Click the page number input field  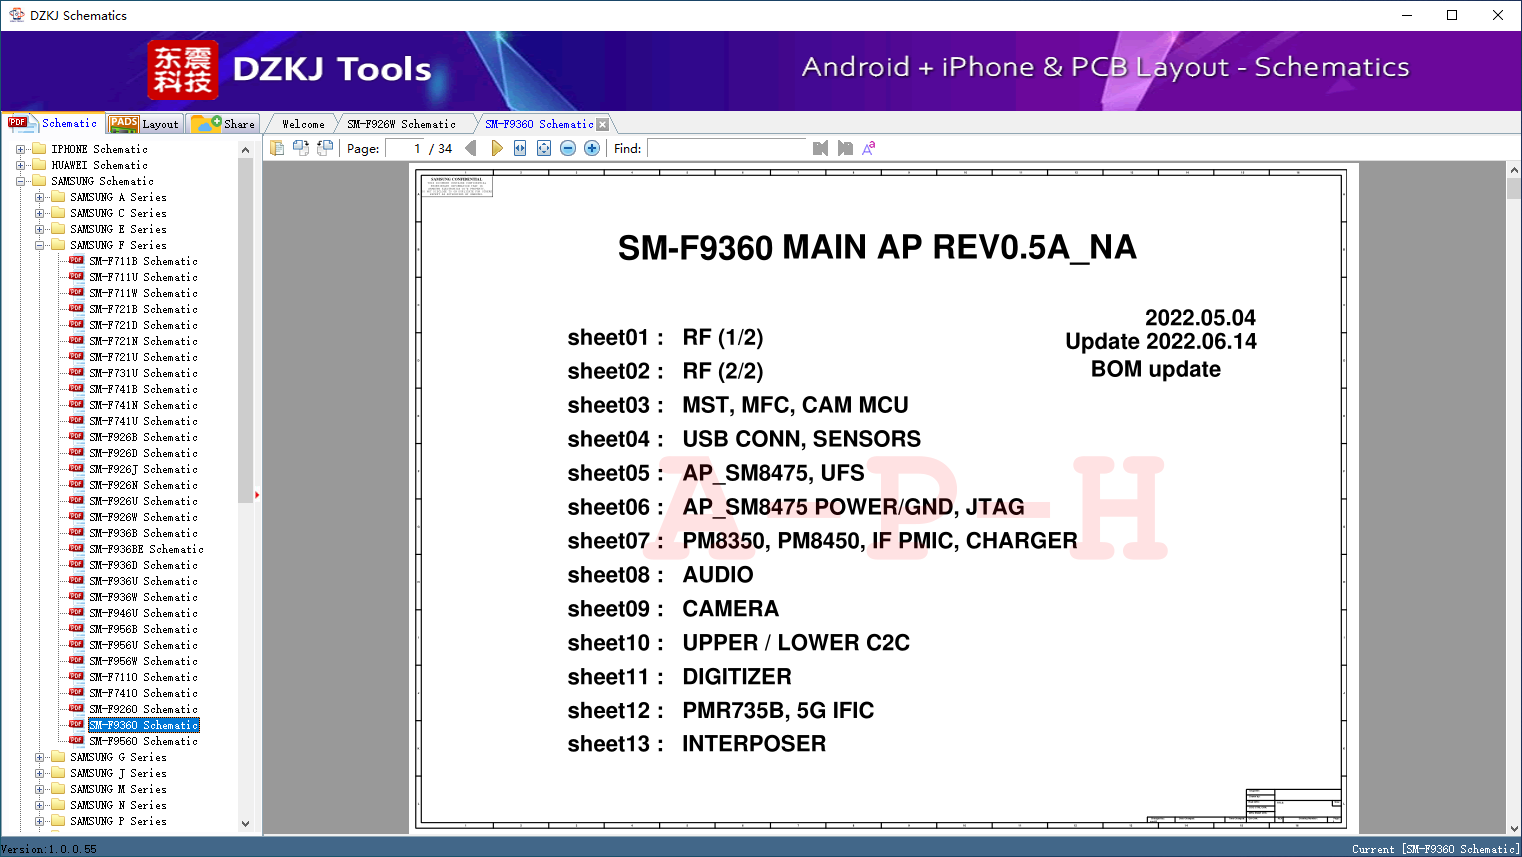(406, 148)
